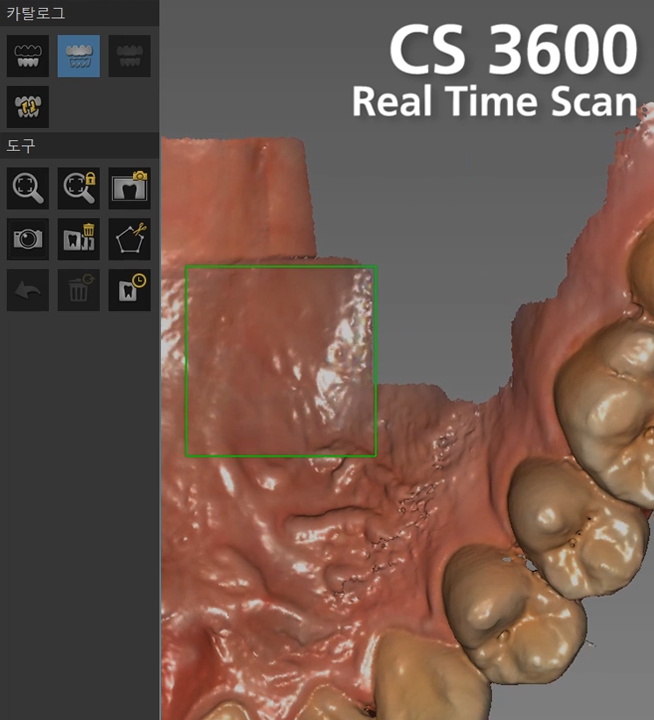
Task: Open the tooth scan history clock icon
Action: 130,290
